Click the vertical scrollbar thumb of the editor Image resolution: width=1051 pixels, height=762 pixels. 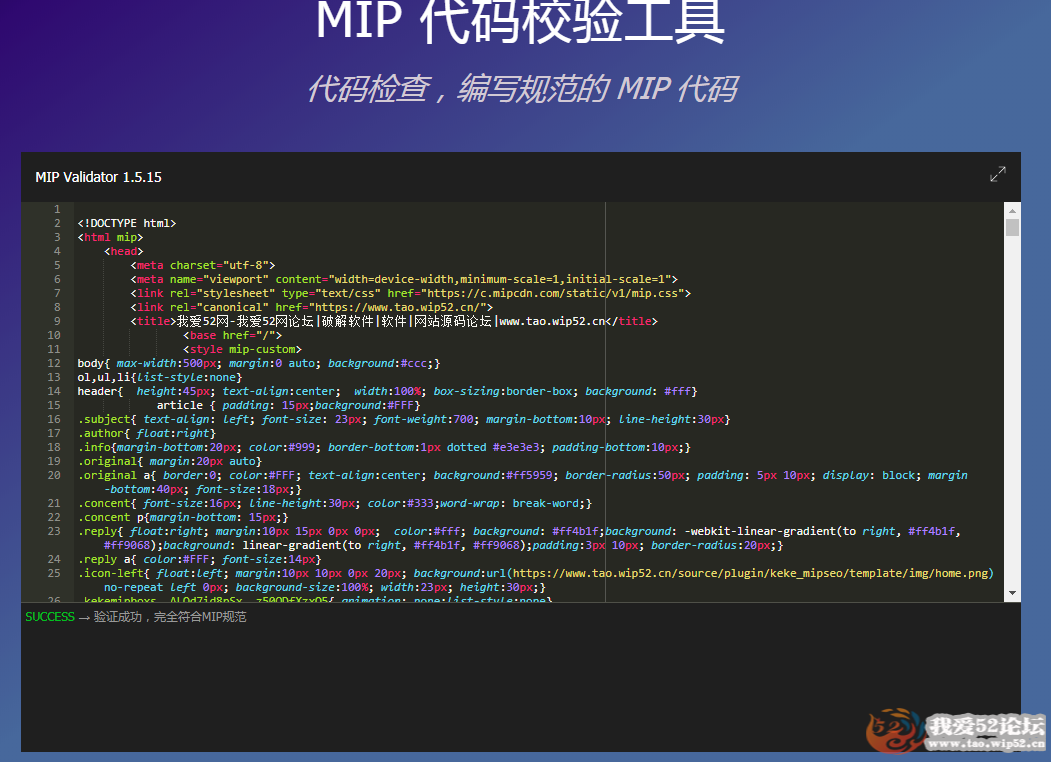[x=1012, y=227]
